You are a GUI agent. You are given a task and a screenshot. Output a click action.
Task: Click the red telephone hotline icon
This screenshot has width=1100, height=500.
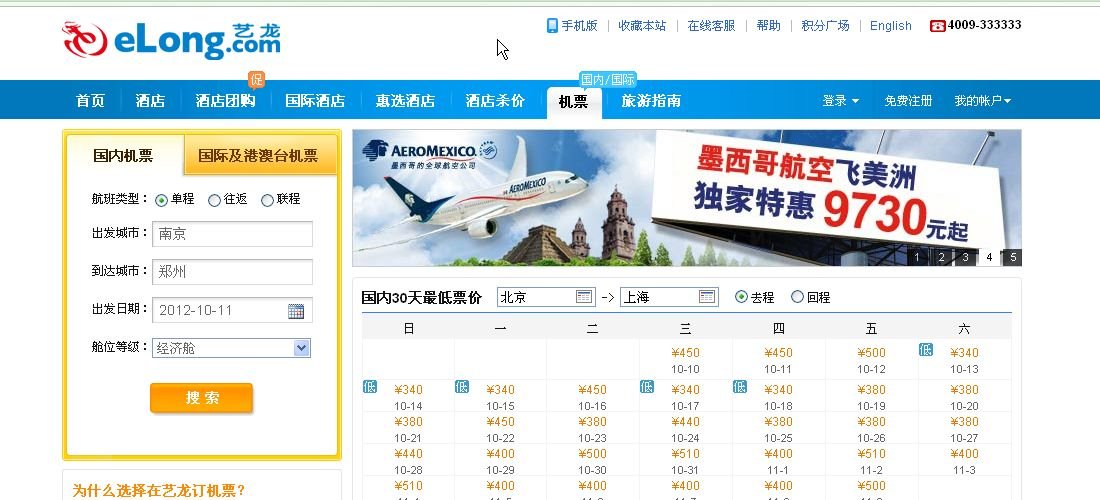click(x=937, y=26)
